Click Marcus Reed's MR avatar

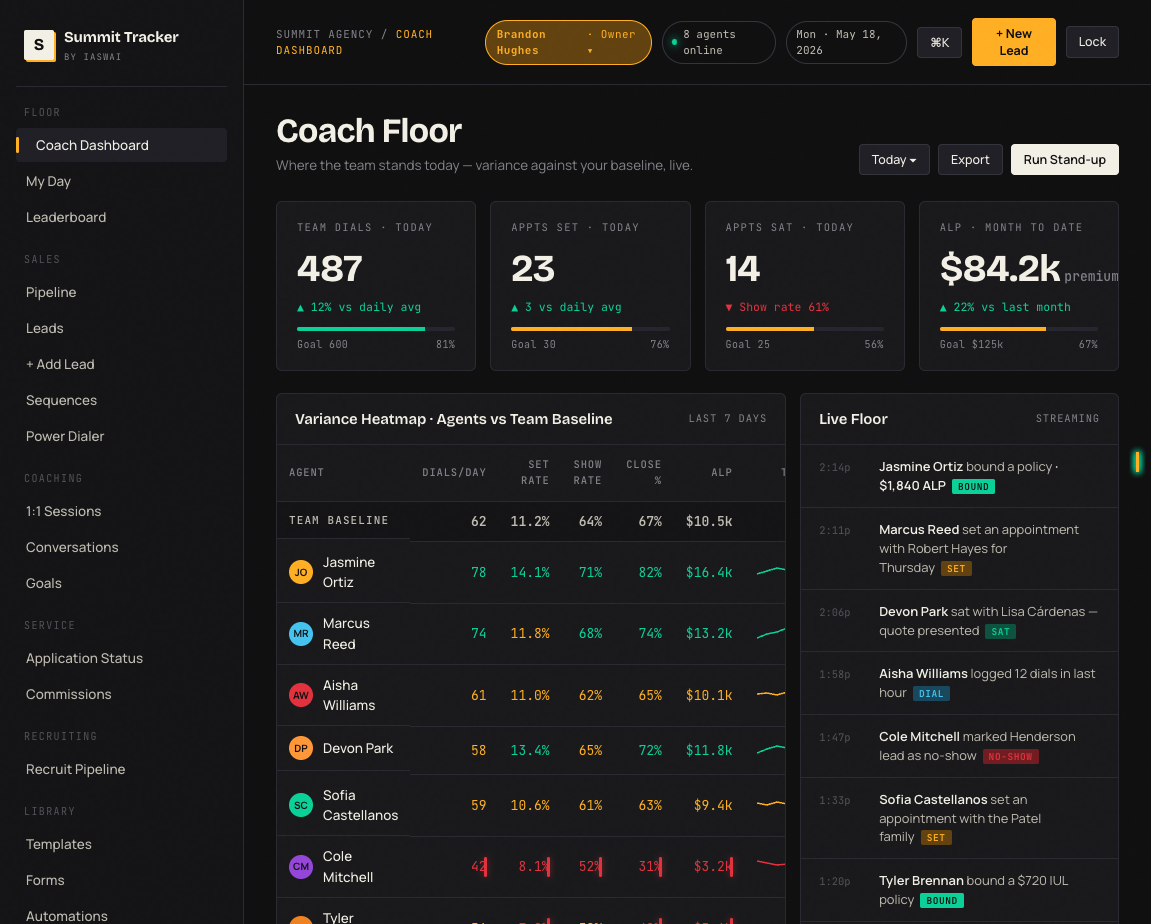click(x=301, y=633)
